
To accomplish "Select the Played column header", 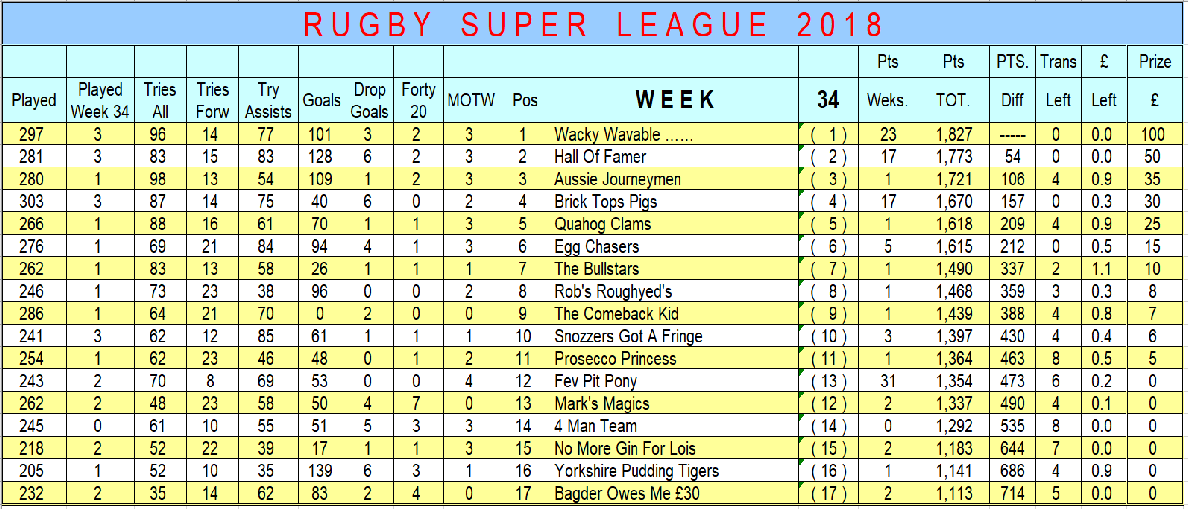I will pos(34,100).
